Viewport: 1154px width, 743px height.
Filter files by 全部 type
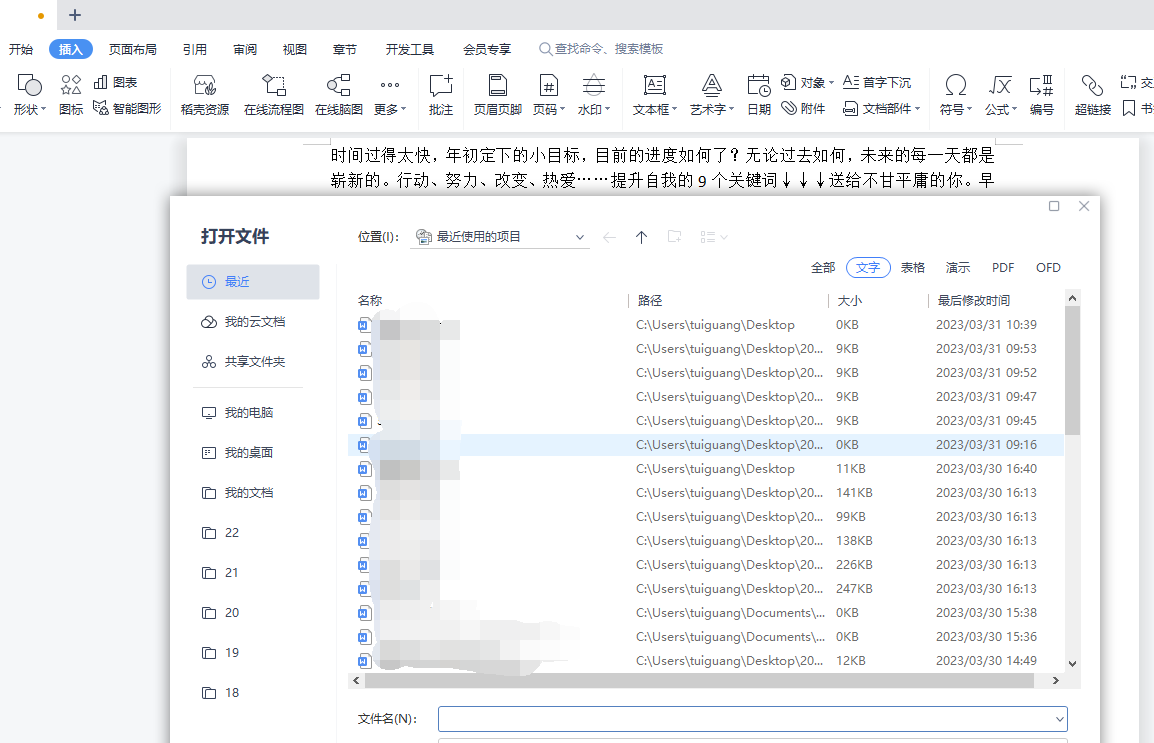(x=823, y=268)
